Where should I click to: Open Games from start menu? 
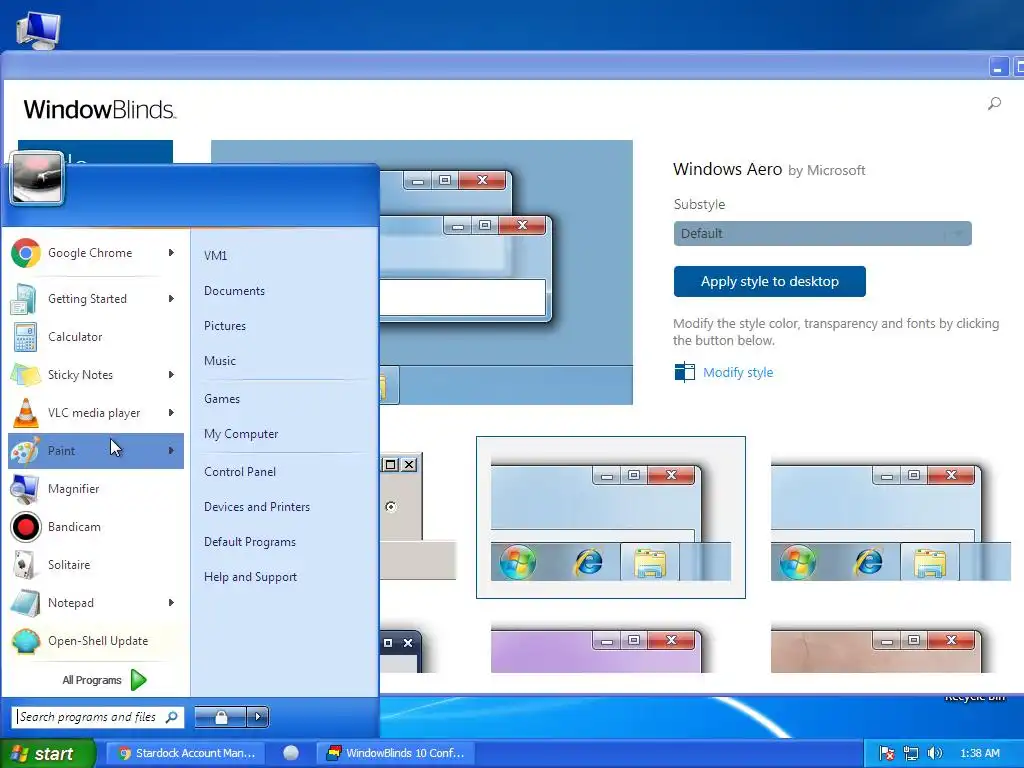221,399
